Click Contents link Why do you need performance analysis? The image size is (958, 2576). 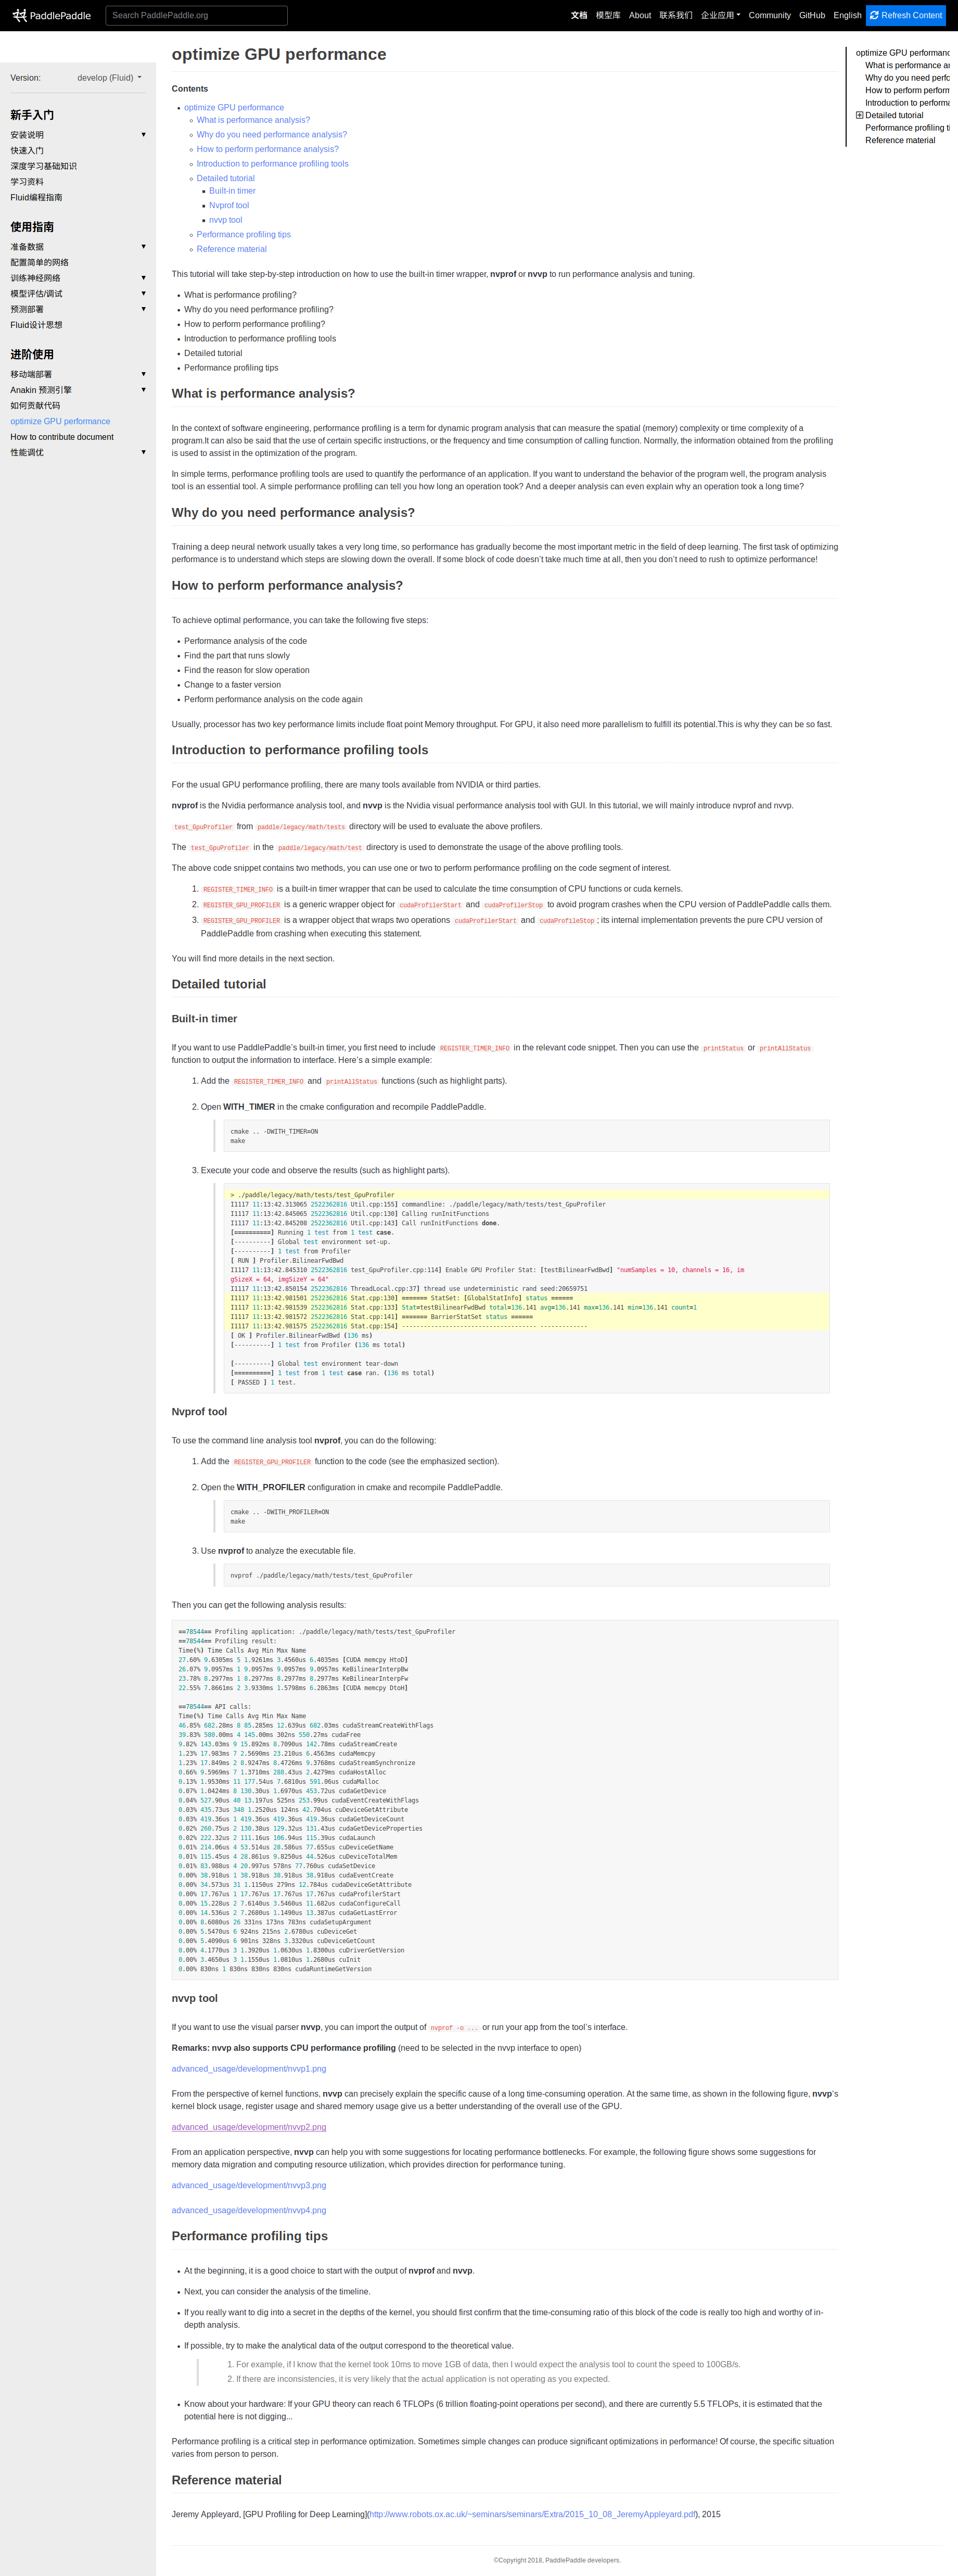(272, 134)
